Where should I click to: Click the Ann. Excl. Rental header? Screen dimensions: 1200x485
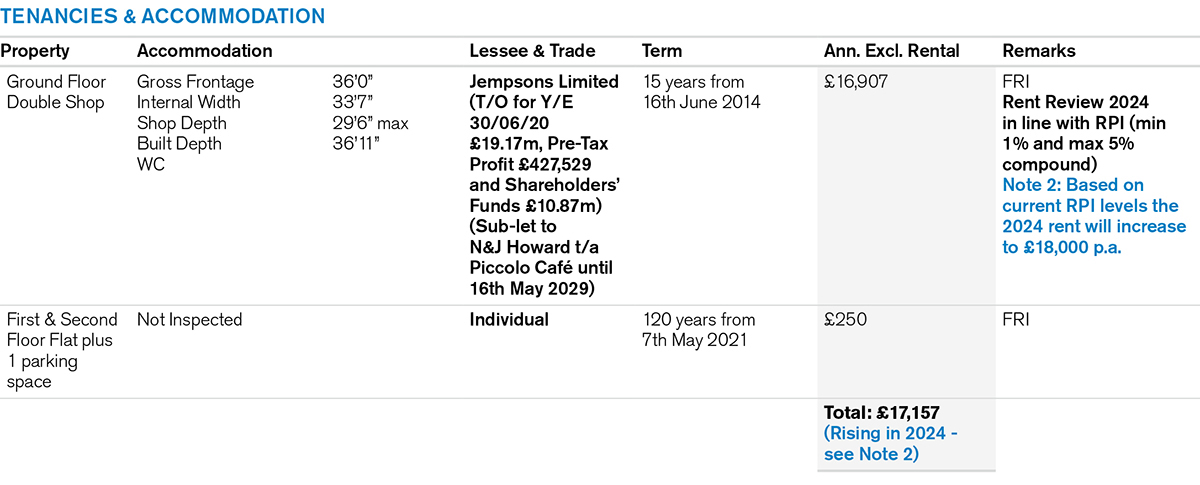[891, 51]
